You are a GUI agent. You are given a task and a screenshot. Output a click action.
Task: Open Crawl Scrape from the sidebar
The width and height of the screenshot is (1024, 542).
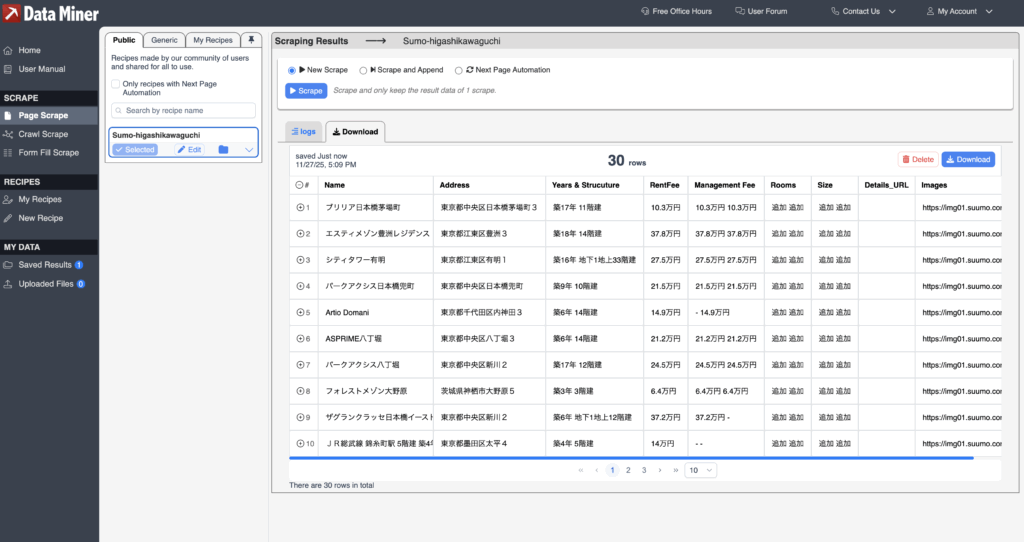click(x=43, y=134)
